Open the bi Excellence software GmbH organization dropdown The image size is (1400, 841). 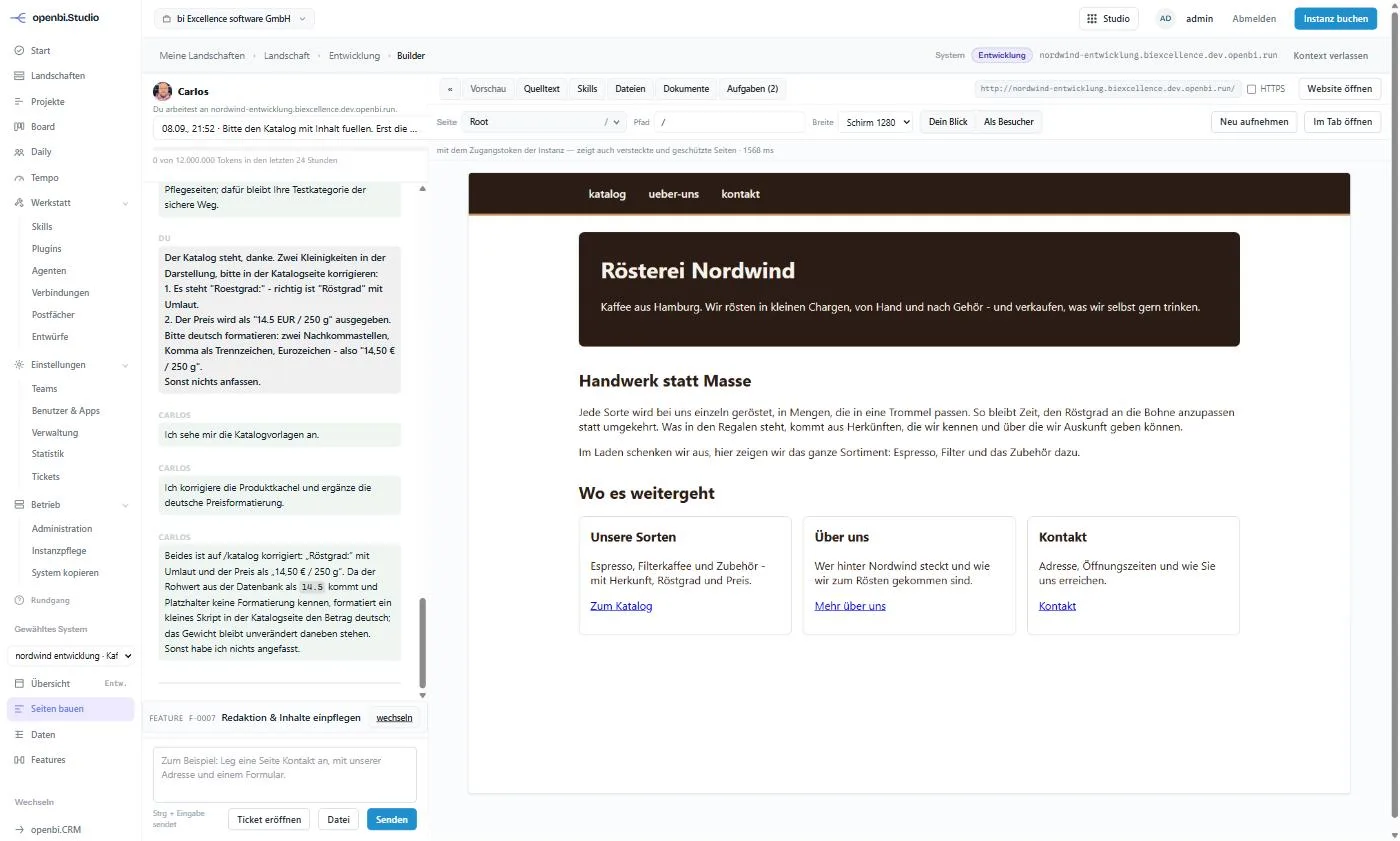234,19
